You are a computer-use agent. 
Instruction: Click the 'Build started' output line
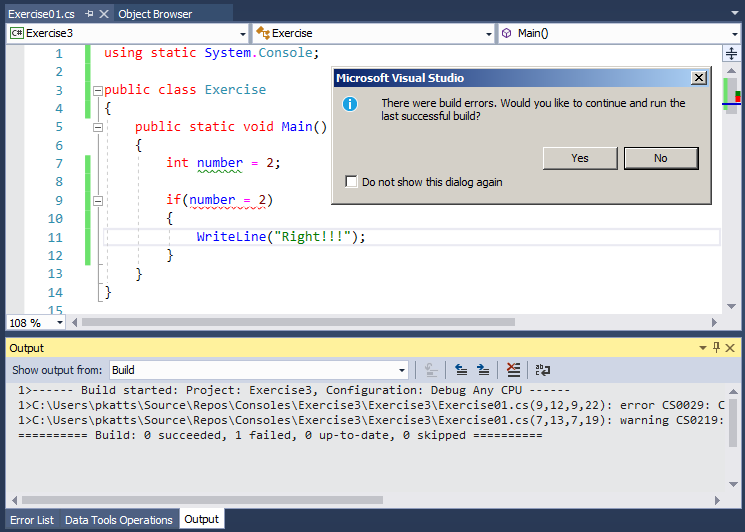(294, 390)
